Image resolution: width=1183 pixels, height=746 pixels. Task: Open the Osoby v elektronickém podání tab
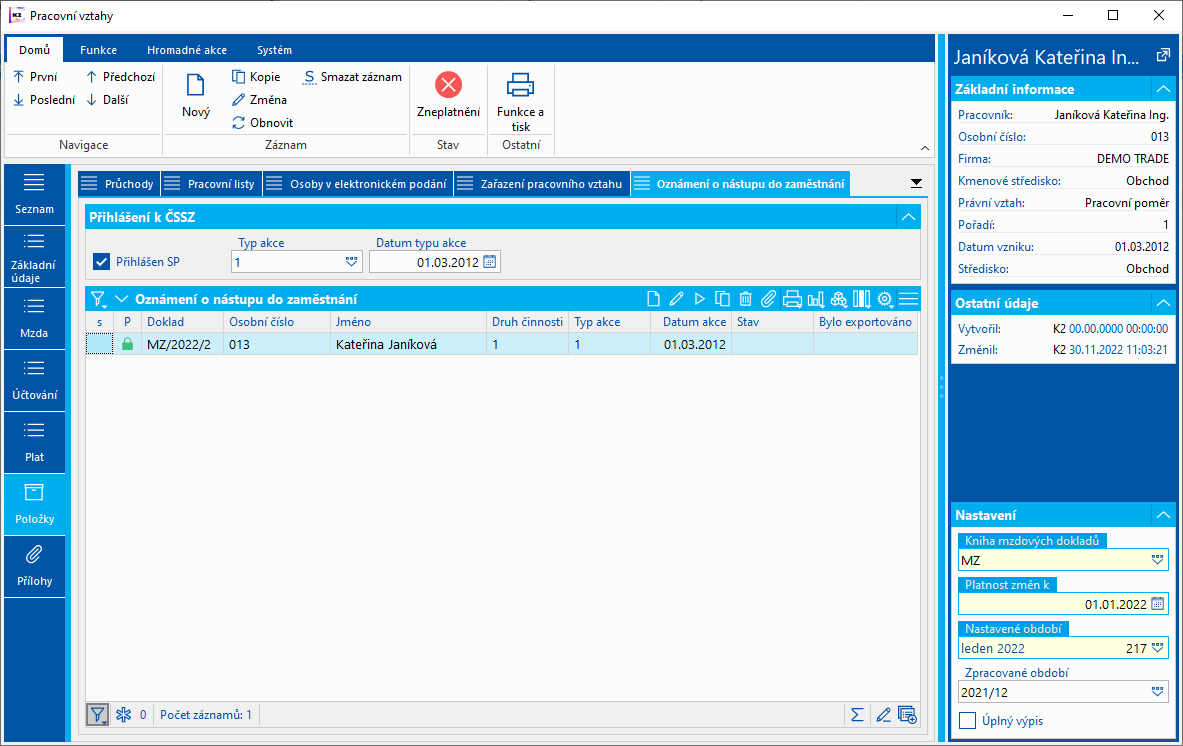[358, 184]
